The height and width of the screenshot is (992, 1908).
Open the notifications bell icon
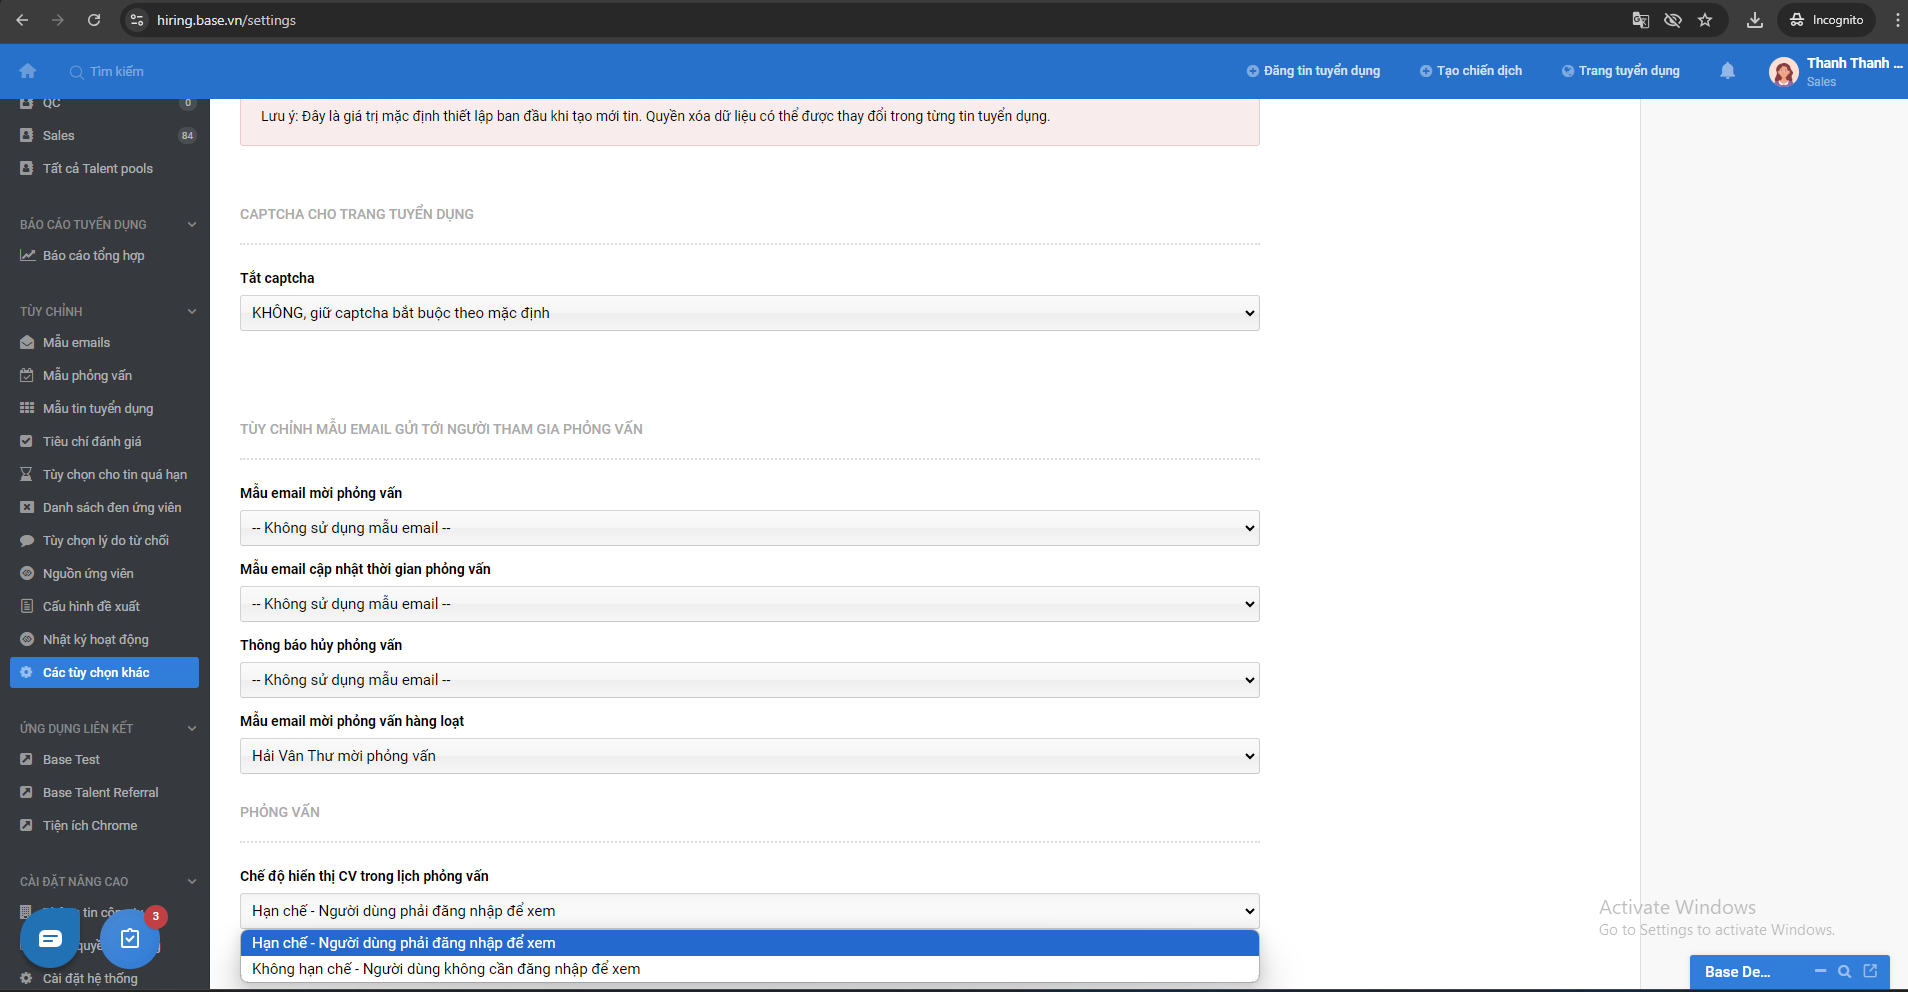click(x=1727, y=71)
